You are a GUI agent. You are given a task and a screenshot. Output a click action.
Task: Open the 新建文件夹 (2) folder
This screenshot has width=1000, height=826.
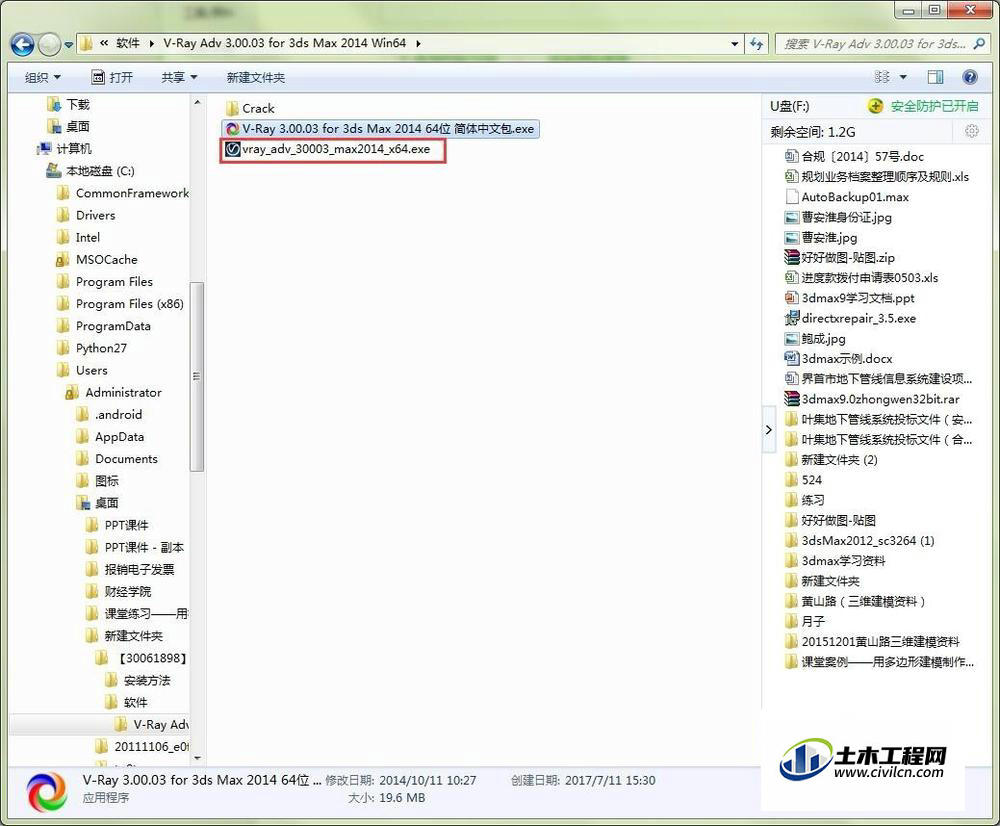(831, 460)
